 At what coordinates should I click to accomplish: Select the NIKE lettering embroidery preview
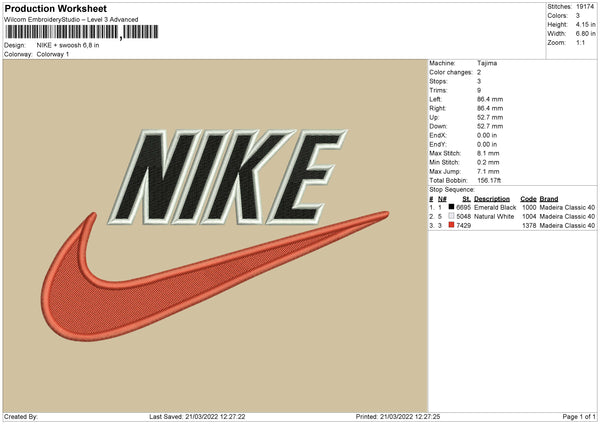tap(228, 176)
